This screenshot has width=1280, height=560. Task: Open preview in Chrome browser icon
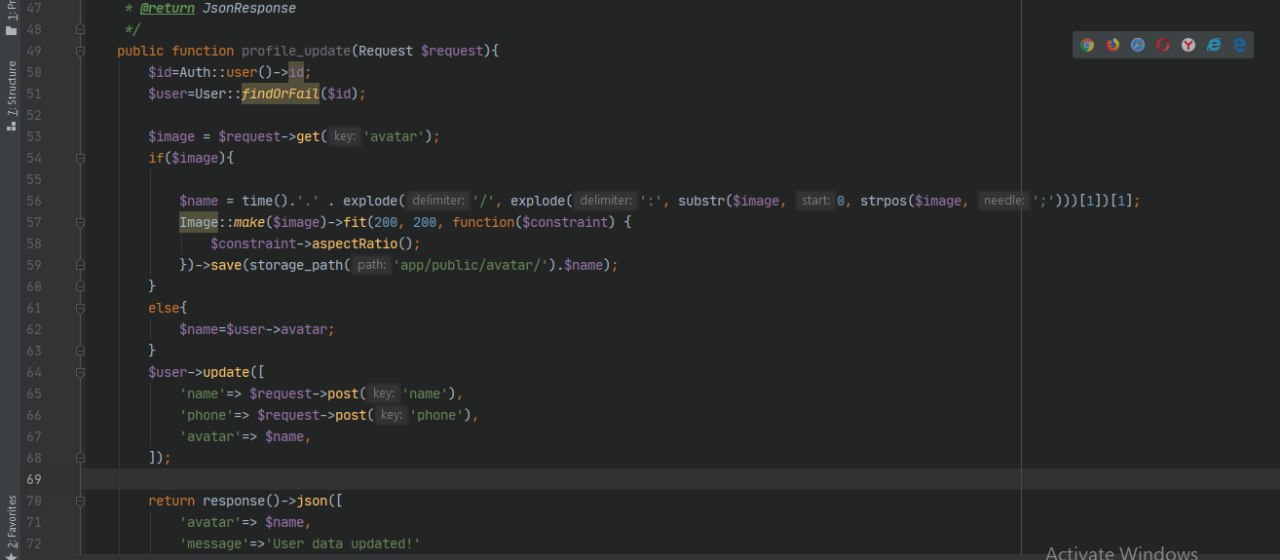tap(1087, 45)
